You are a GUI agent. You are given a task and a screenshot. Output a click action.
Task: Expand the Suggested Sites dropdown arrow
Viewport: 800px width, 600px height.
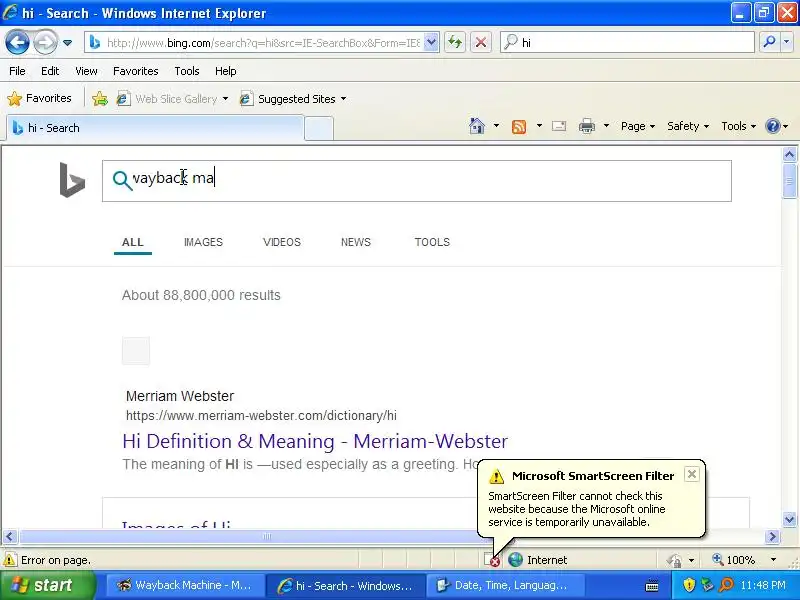(x=343, y=98)
